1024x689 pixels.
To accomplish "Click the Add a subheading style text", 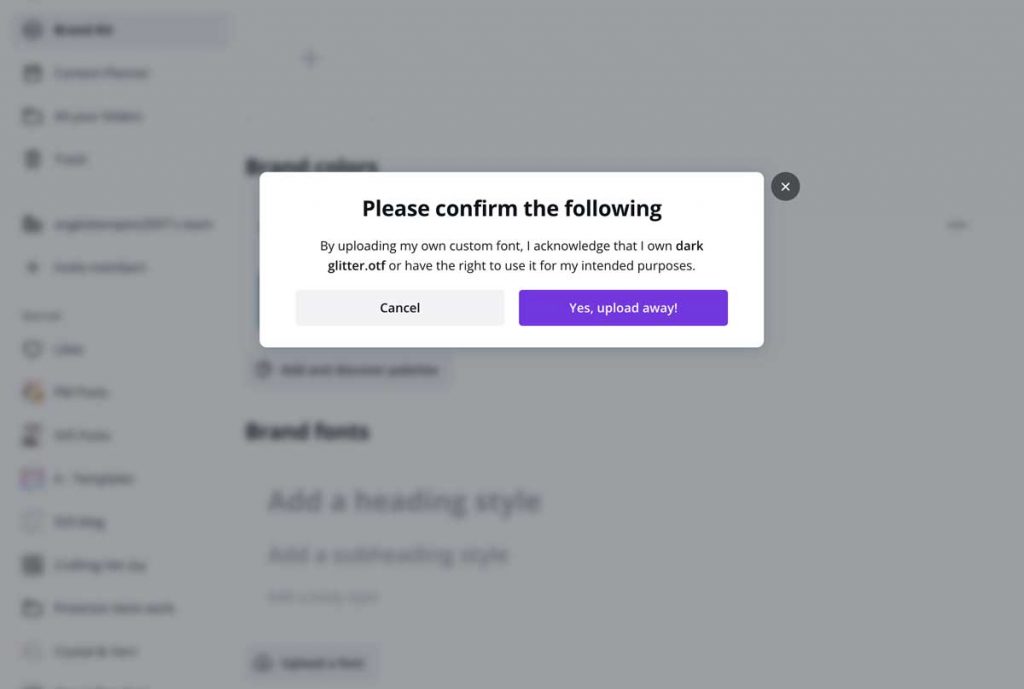I will (387, 554).
